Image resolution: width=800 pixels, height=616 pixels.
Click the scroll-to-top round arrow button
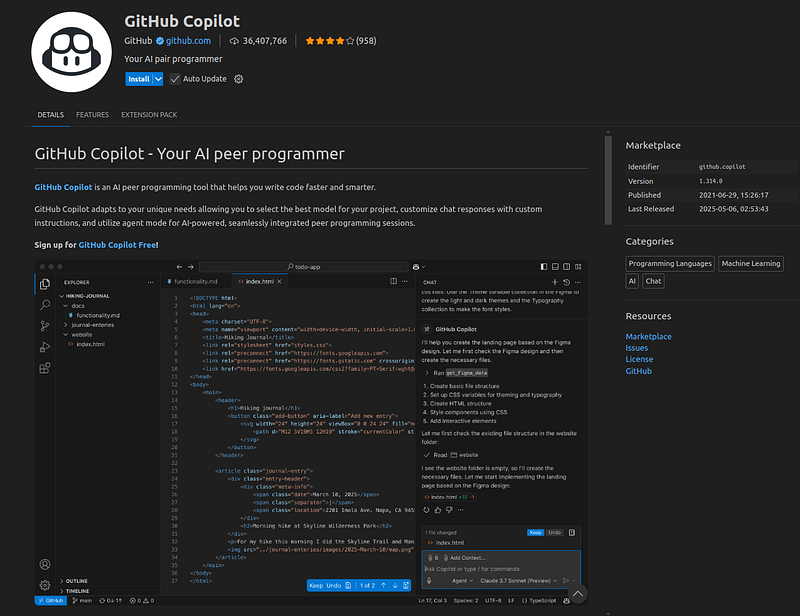[x=578, y=594]
